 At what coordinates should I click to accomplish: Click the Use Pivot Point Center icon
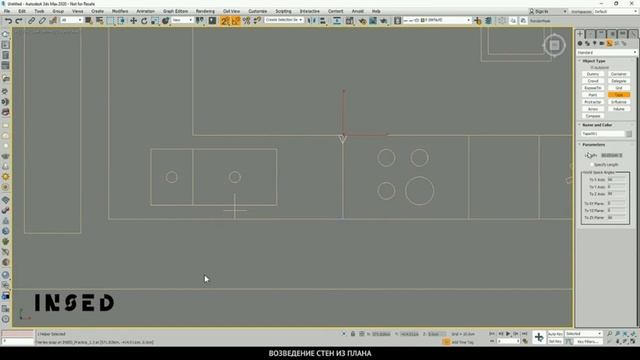pos(200,20)
